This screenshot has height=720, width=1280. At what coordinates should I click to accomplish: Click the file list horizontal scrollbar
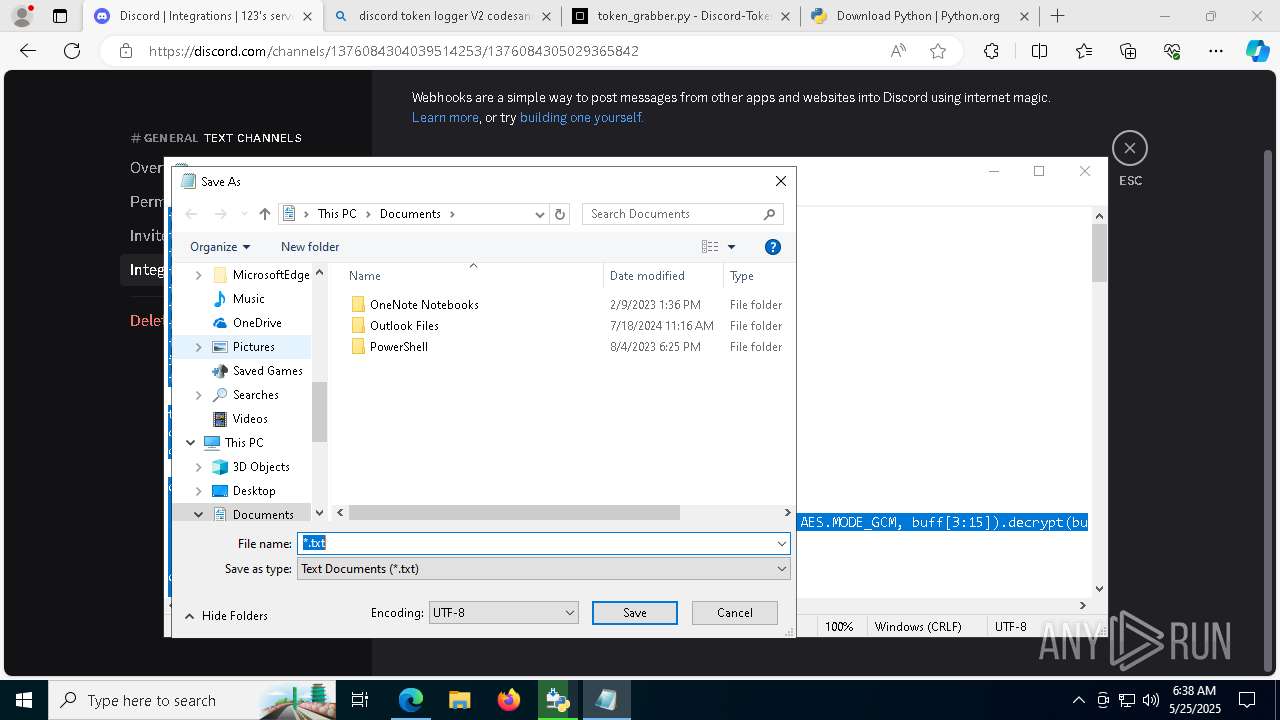[514, 513]
